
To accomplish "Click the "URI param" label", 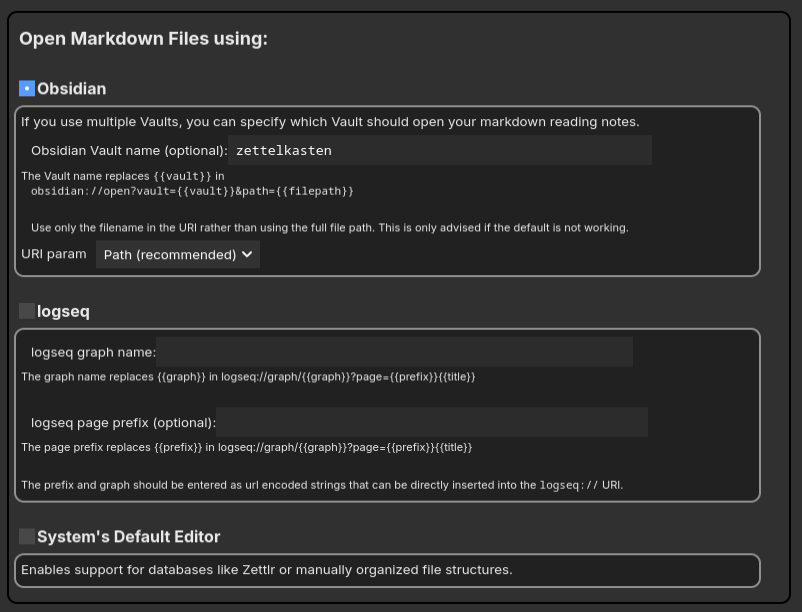I will coord(54,254).
